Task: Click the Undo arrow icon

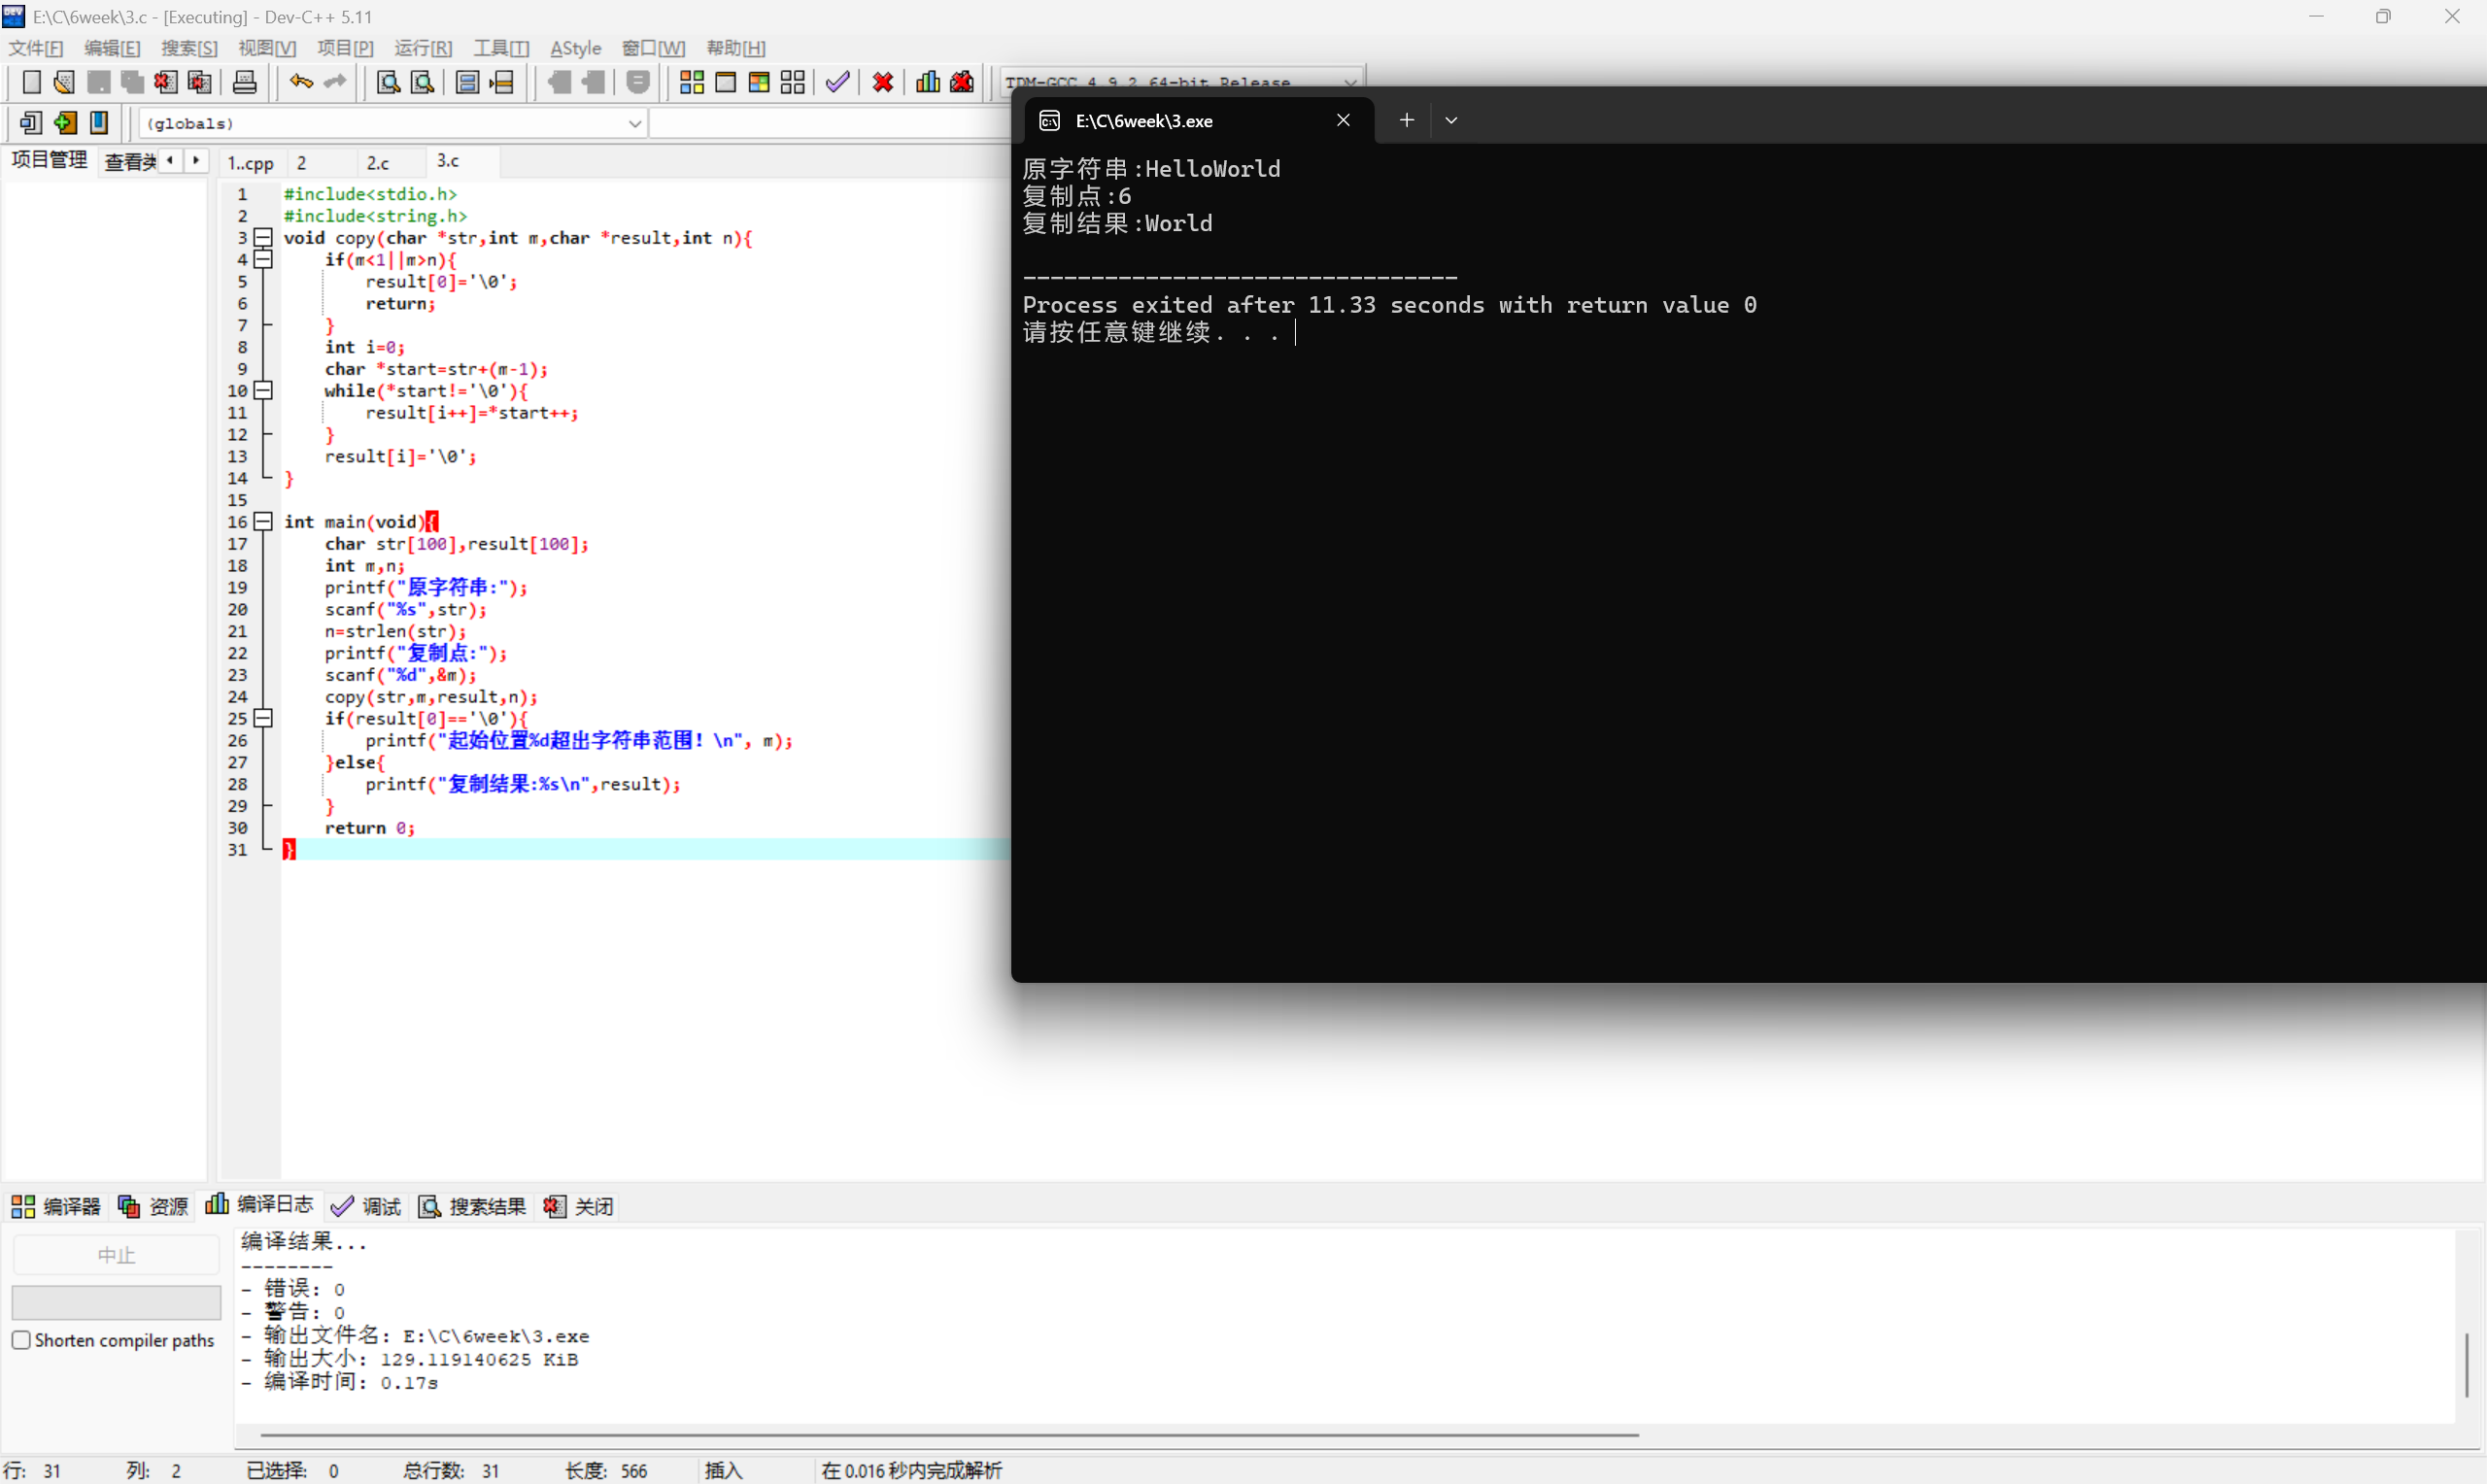Action: point(301,82)
